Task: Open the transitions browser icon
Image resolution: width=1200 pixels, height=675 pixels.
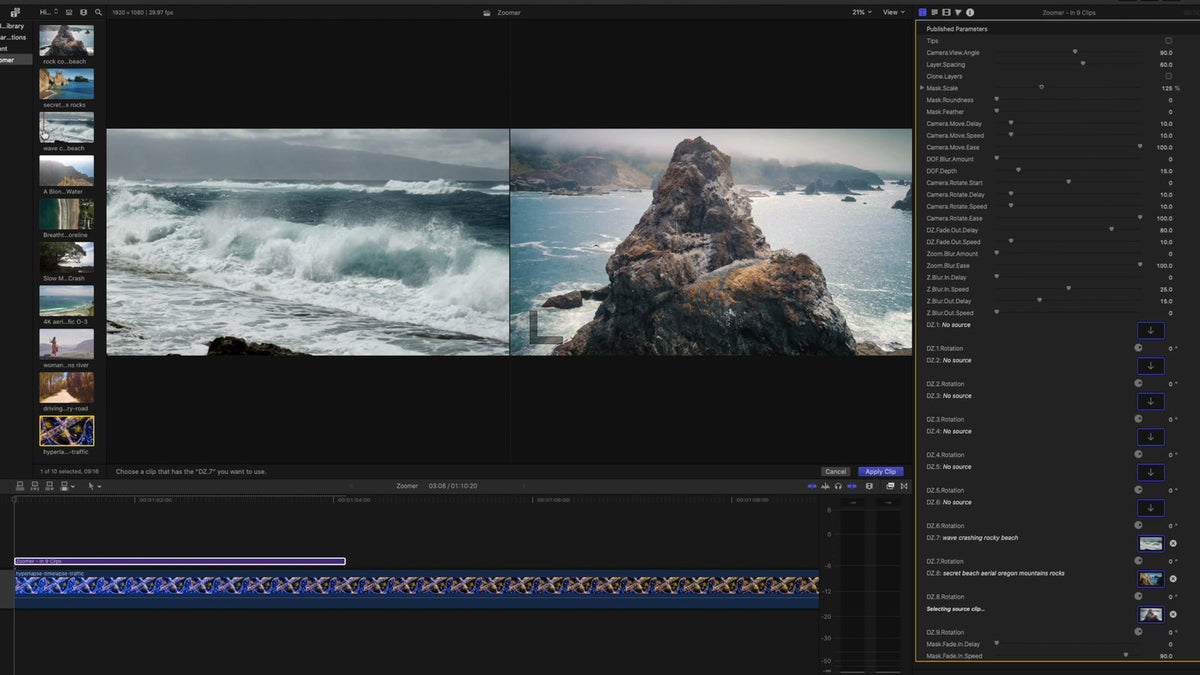Action: click(904, 486)
